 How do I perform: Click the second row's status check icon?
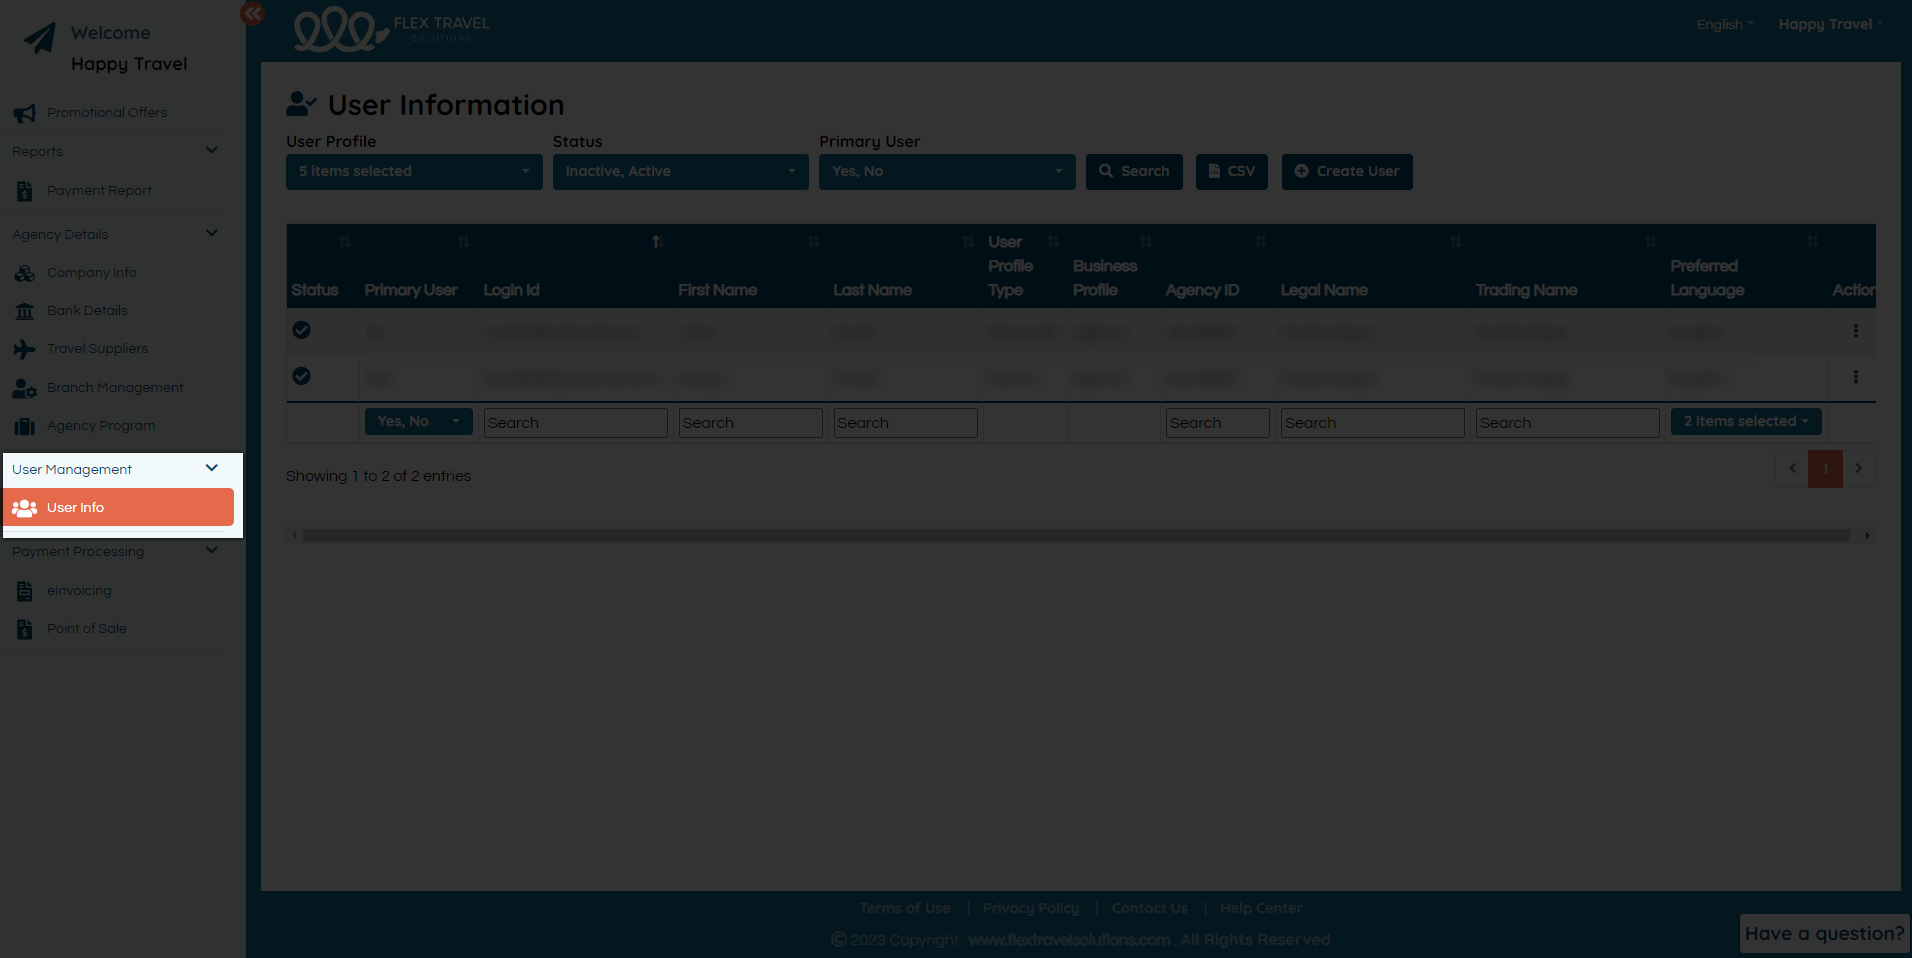tap(301, 376)
